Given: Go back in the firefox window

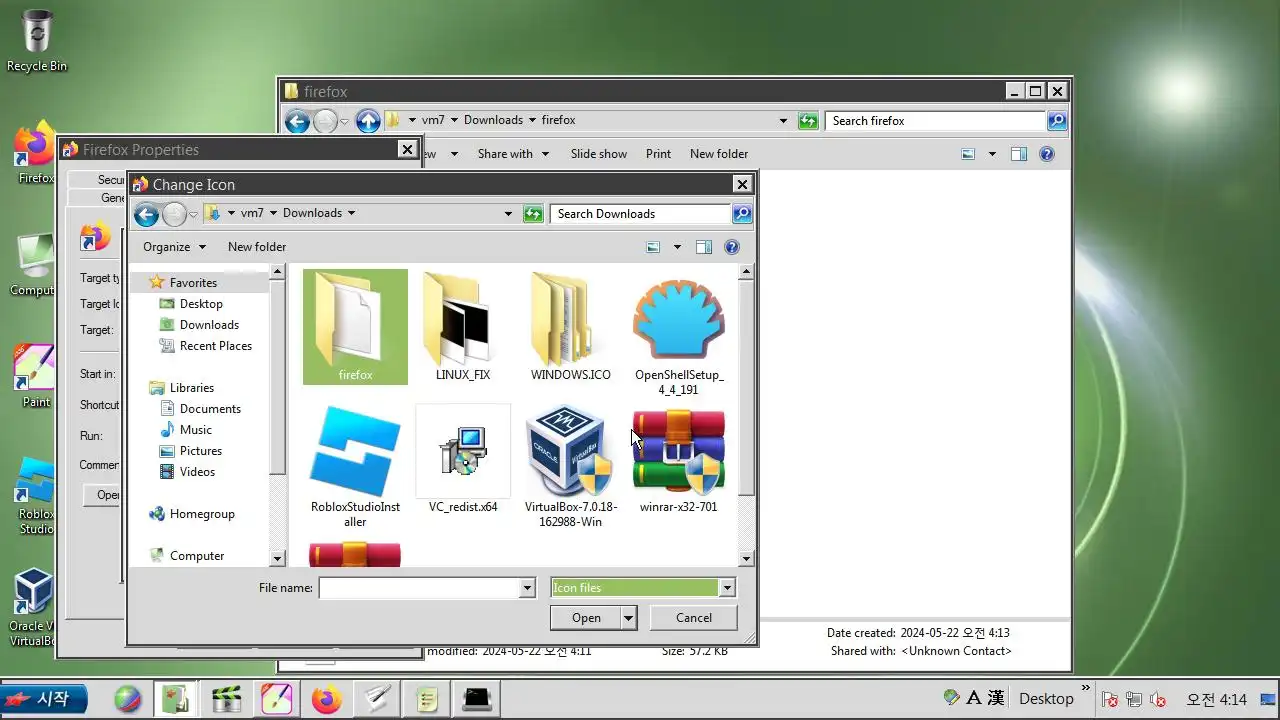Looking at the screenshot, I should tap(297, 121).
